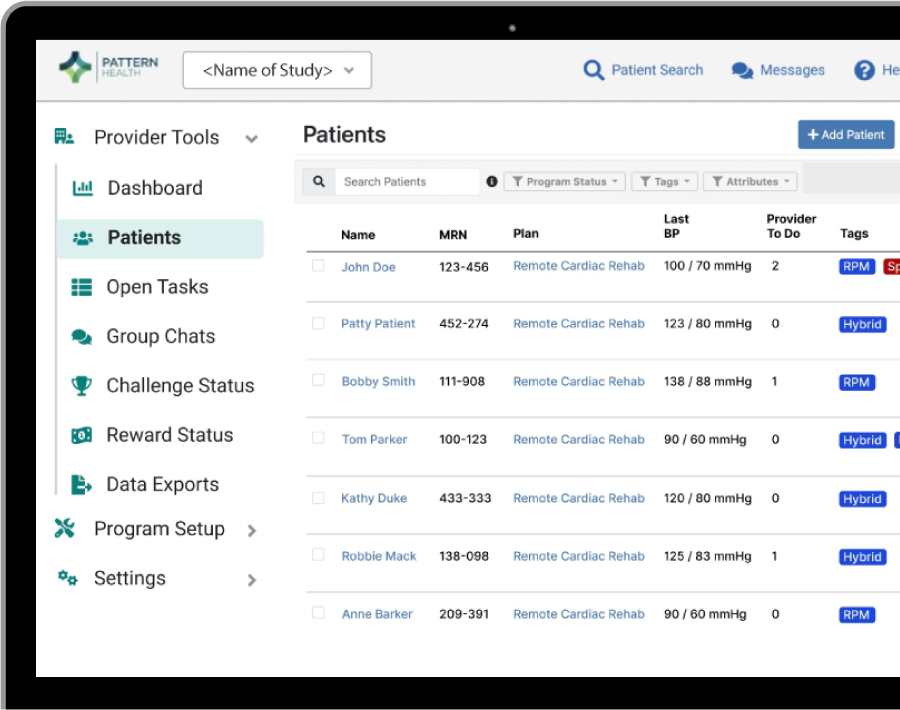Click the Open Tasks list icon
Screen dimensions: 900x710
[x=82, y=287]
